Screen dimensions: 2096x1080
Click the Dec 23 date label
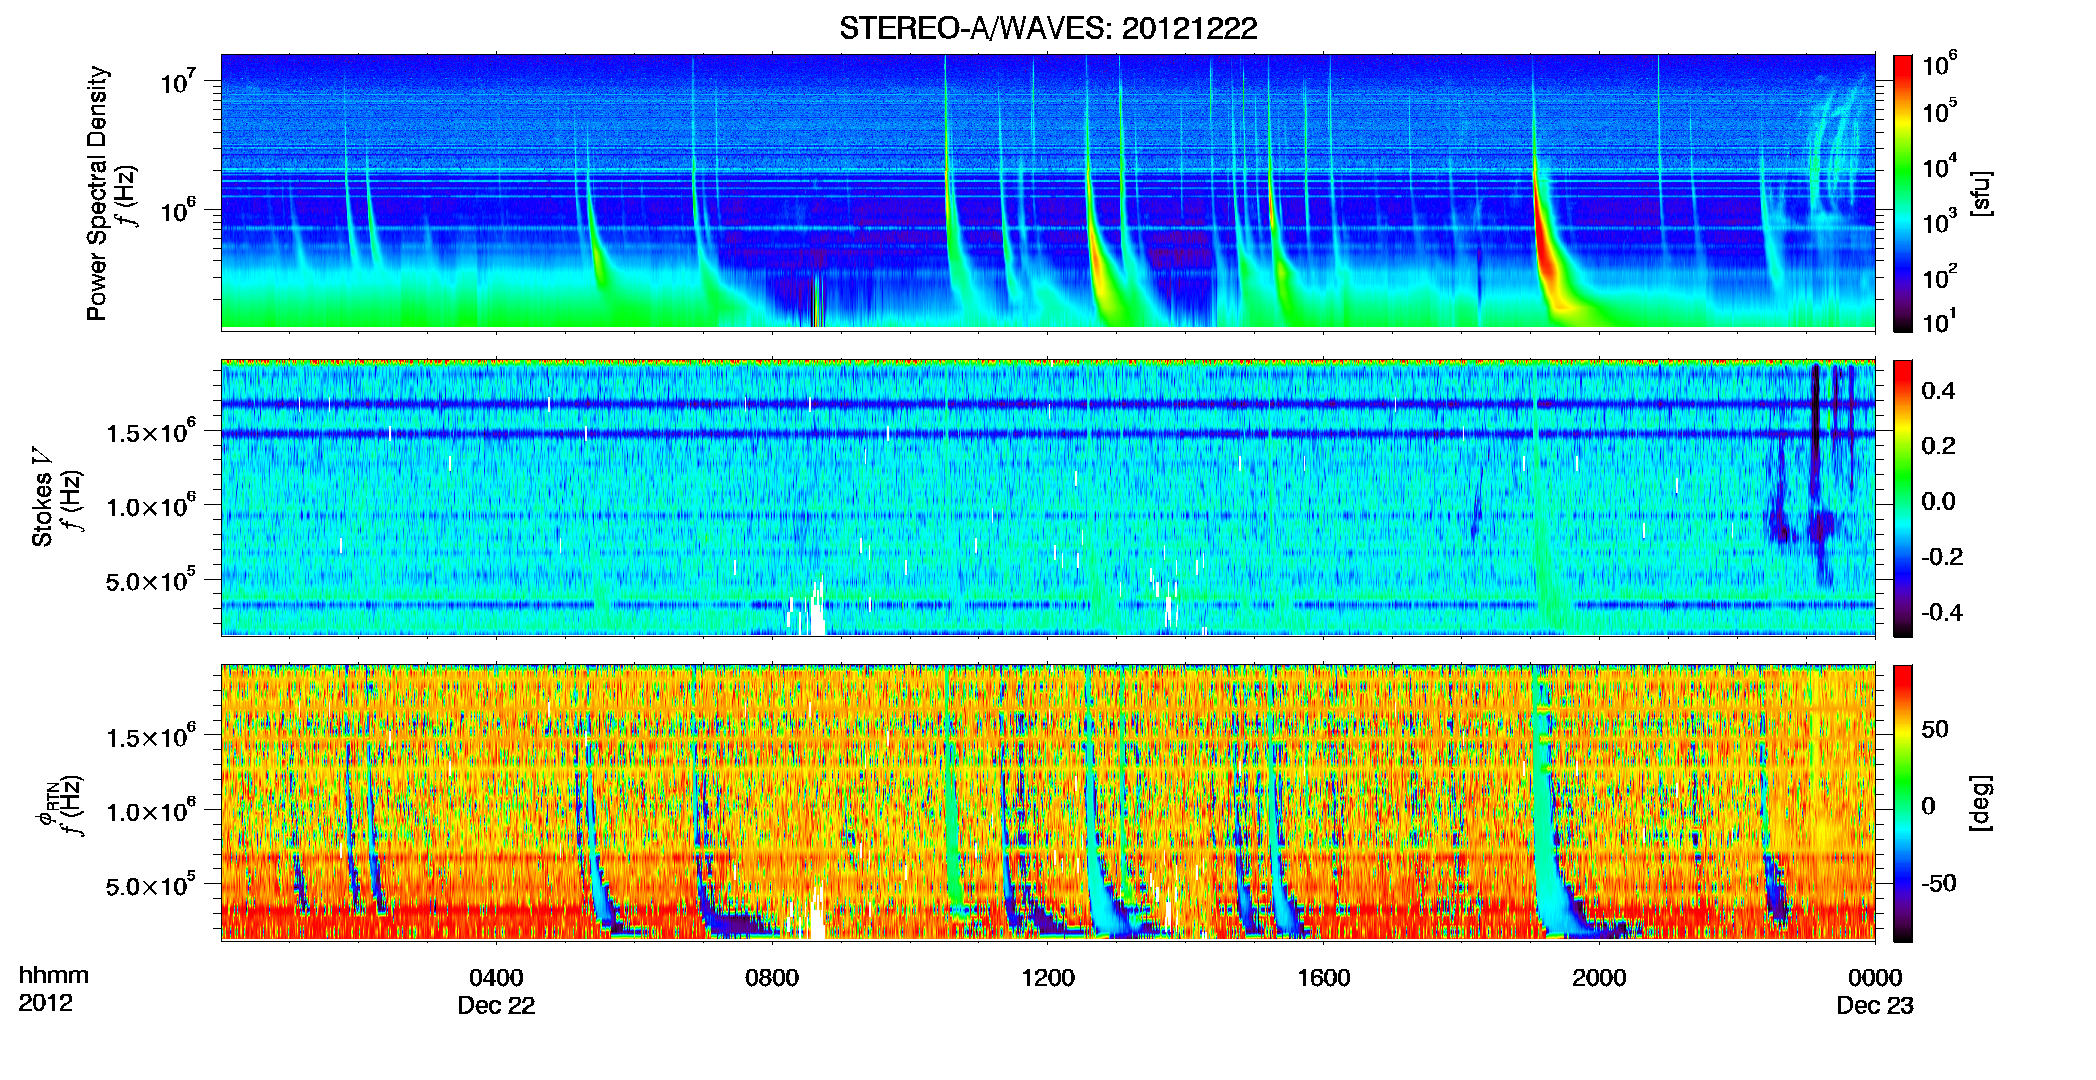1875,1006
